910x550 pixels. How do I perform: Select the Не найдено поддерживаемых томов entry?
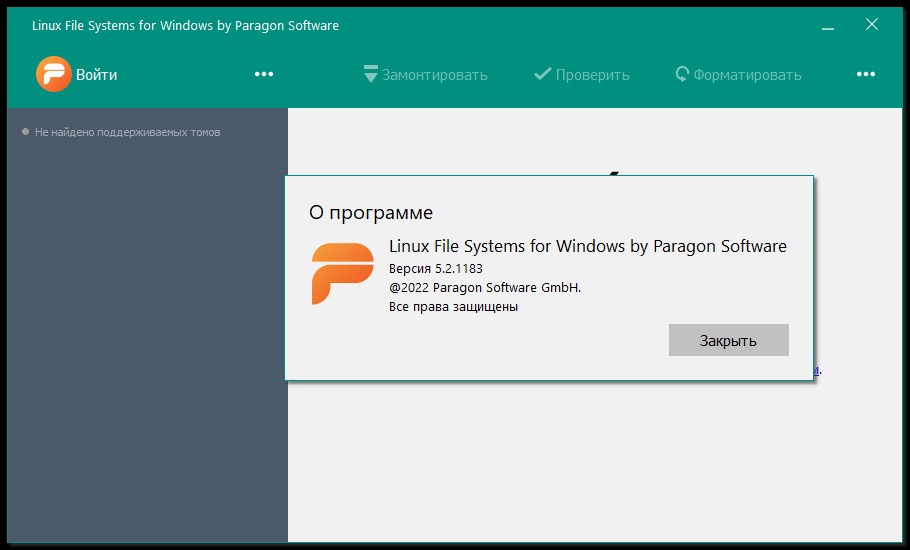coord(121,132)
